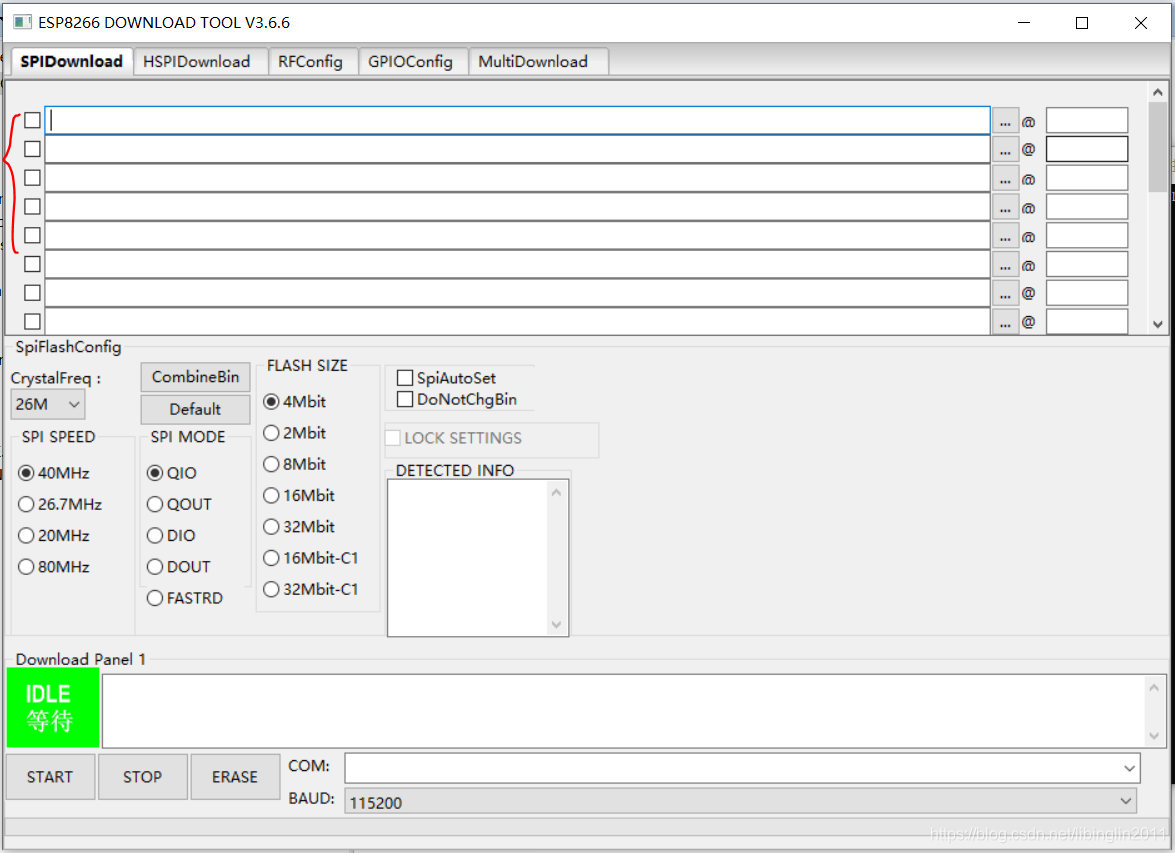This screenshot has height=853, width=1175.
Task: Select 32Mbit-C1 flash size
Action: click(x=311, y=590)
